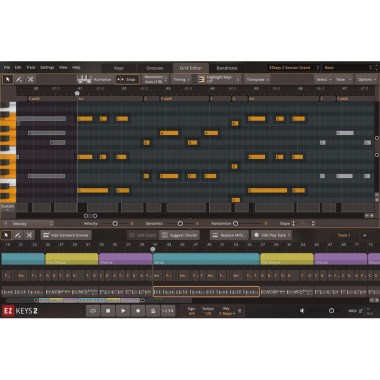This screenshot has height=380, width=380.
Task: Open the Transpose dropdown
Action: click(x=257, y=79)
